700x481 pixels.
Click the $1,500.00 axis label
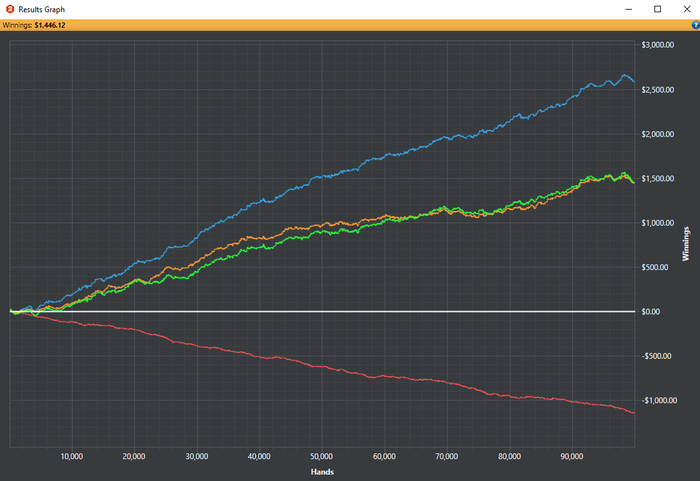point(658,178)
